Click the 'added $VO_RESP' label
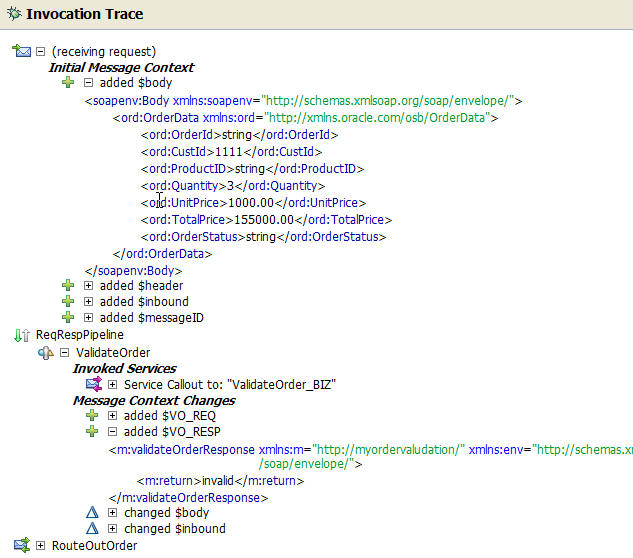The image size is (633, 558). 172,432
